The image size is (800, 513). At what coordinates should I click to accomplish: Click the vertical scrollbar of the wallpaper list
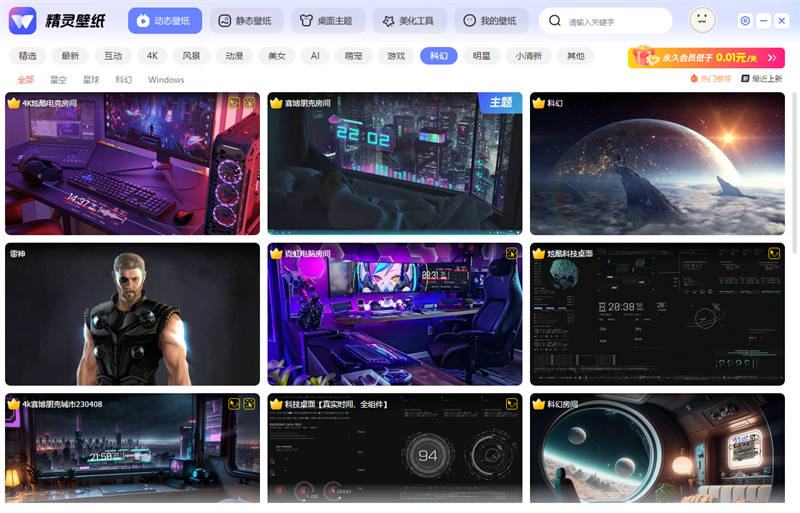(794, 173)
